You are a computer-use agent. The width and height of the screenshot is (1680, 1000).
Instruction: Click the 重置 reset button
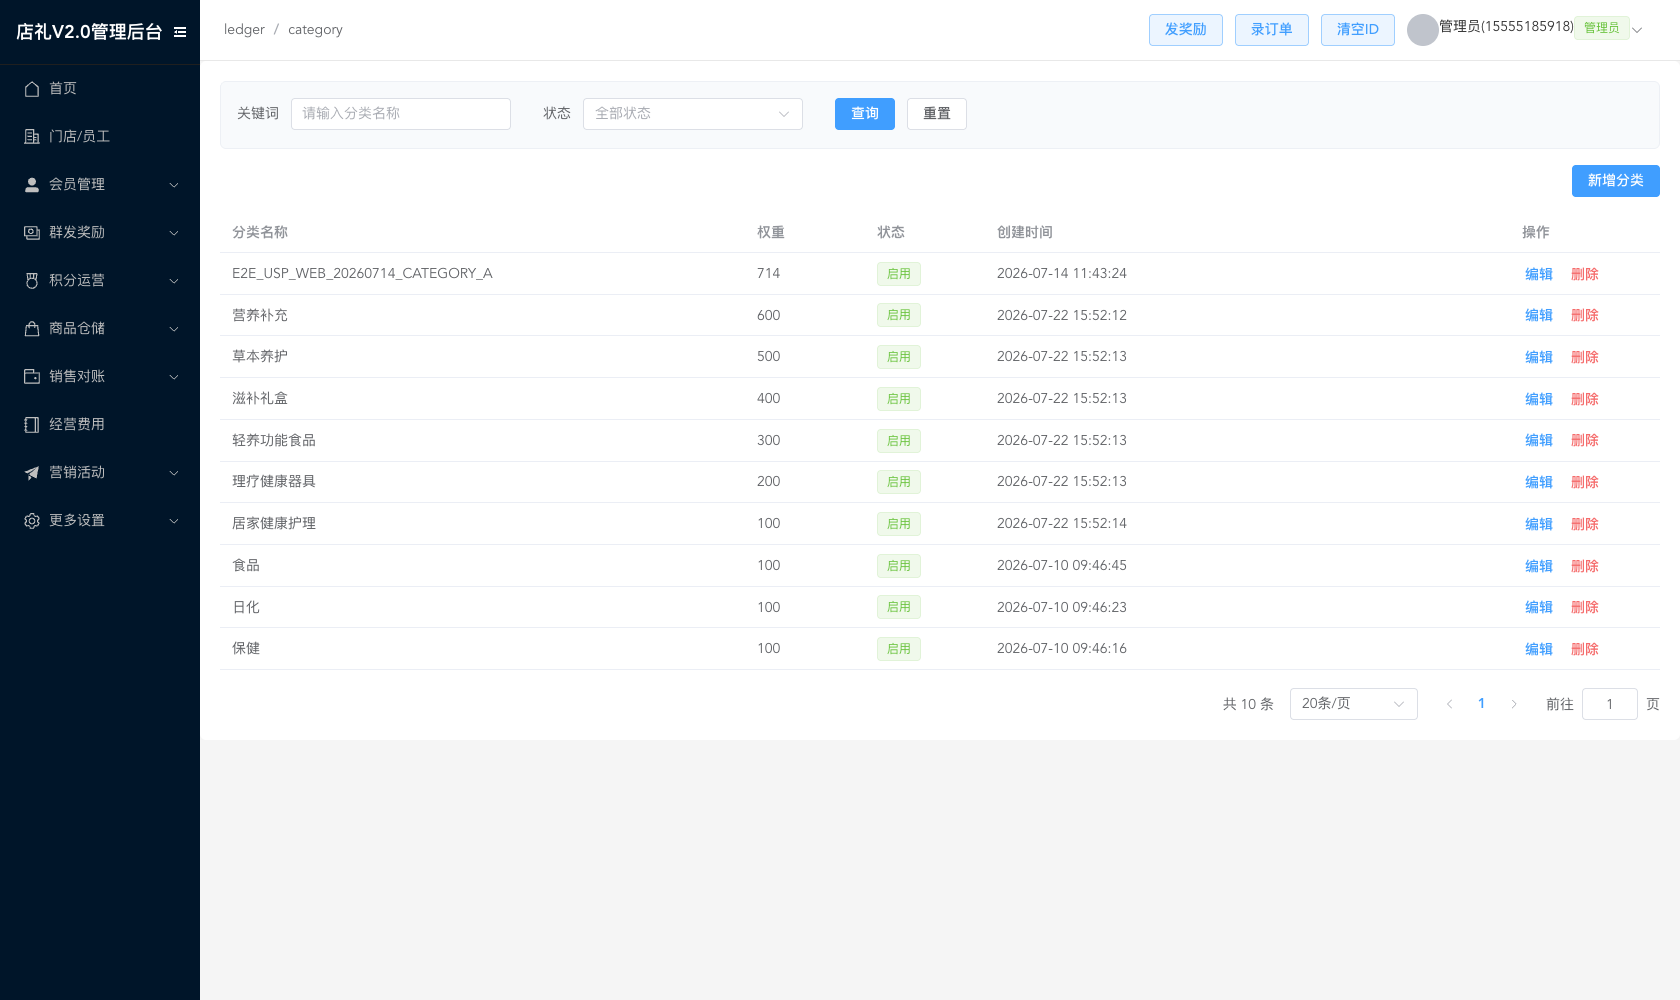[936, 114]
